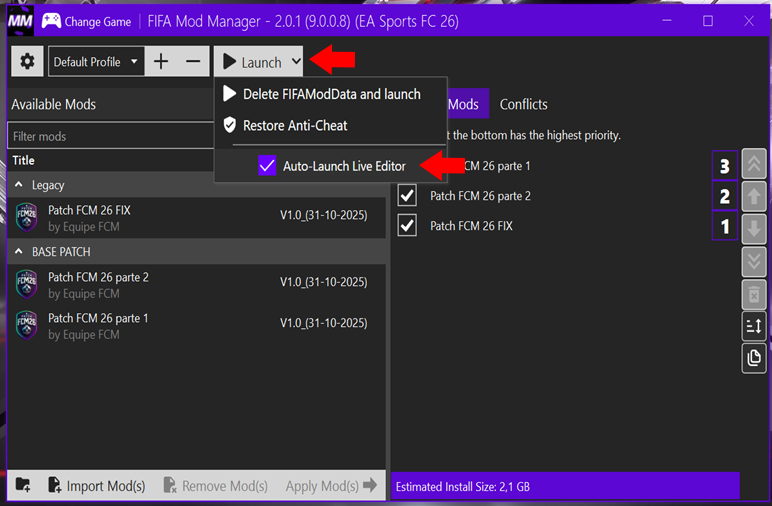Add a new profile with the plus icon

(x=160, y=62)
